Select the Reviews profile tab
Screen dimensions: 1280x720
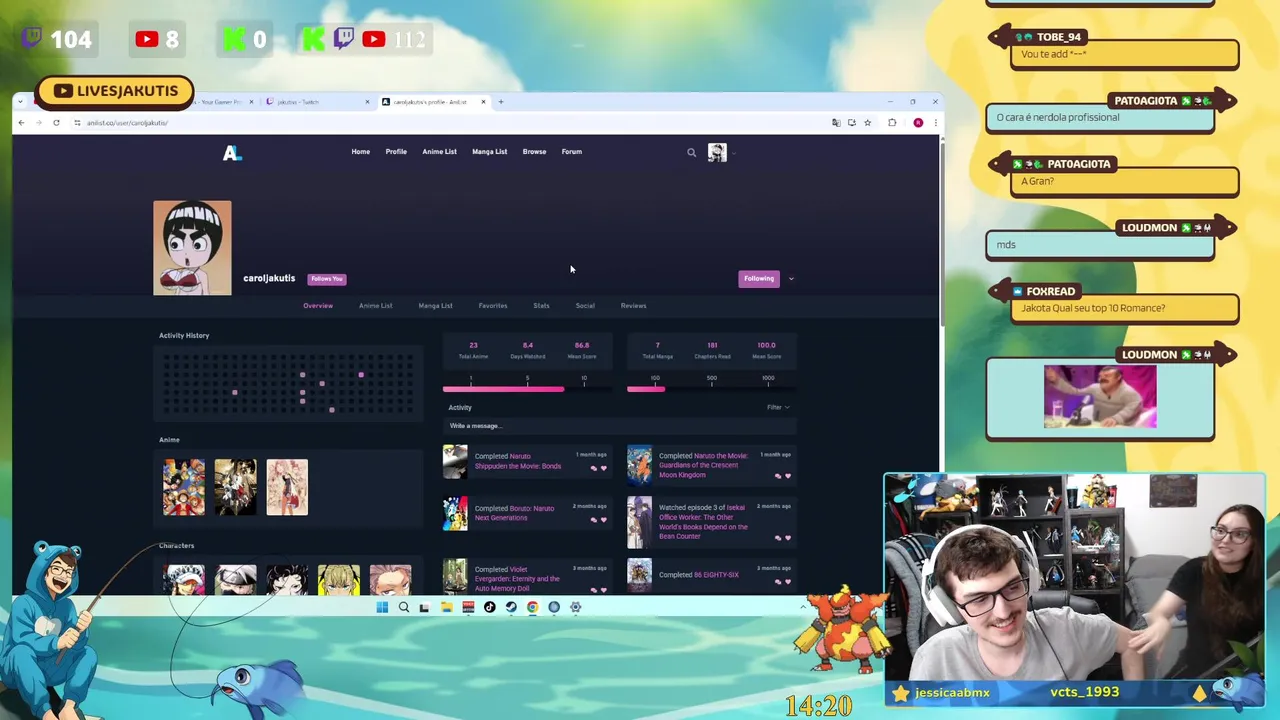pyautogui.click(x=633, y=306)
